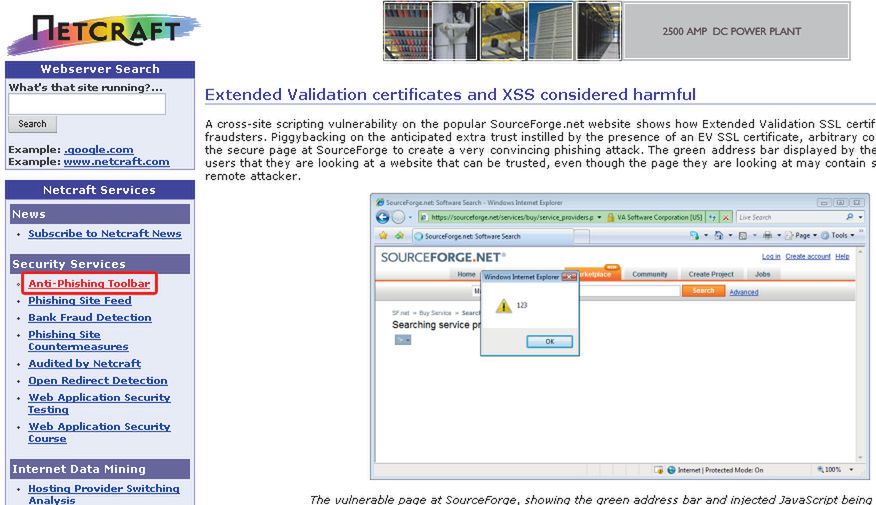Click the warning triangle icon in dialog
The height and width of the screenshot is (505, 876).
pyautogui.click(x=503, y=306)
